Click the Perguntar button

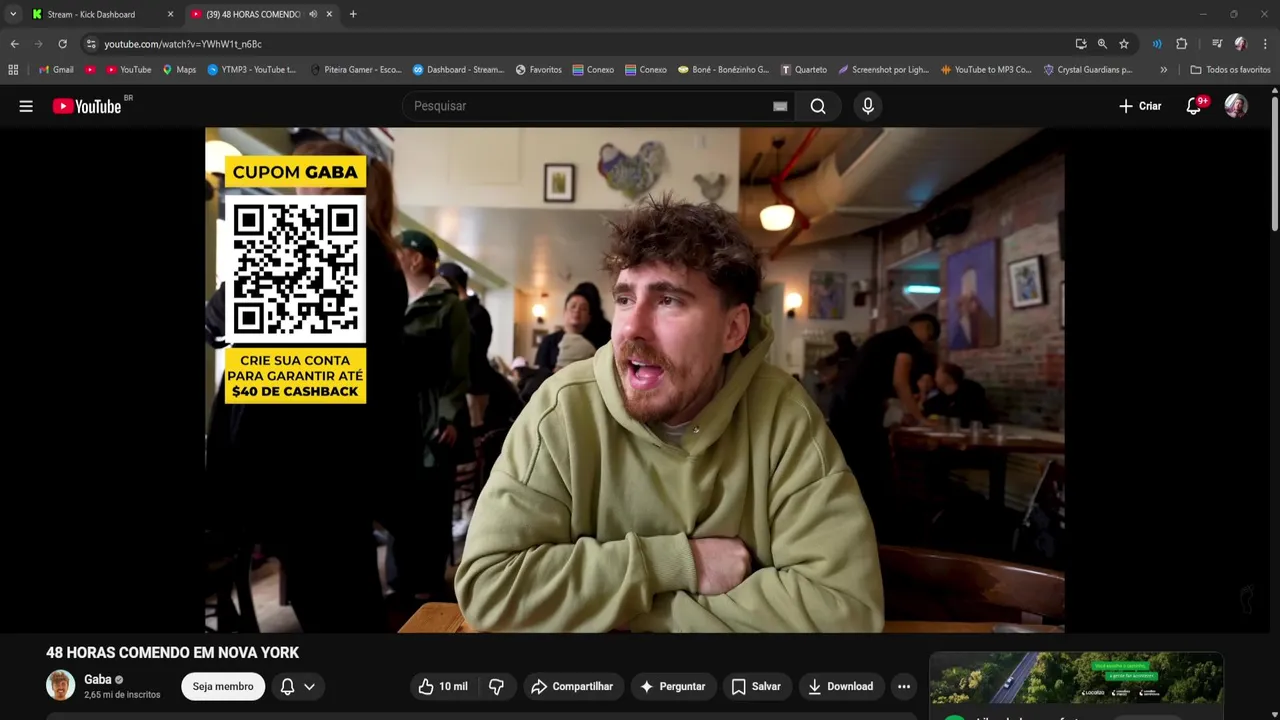[673, 686]
